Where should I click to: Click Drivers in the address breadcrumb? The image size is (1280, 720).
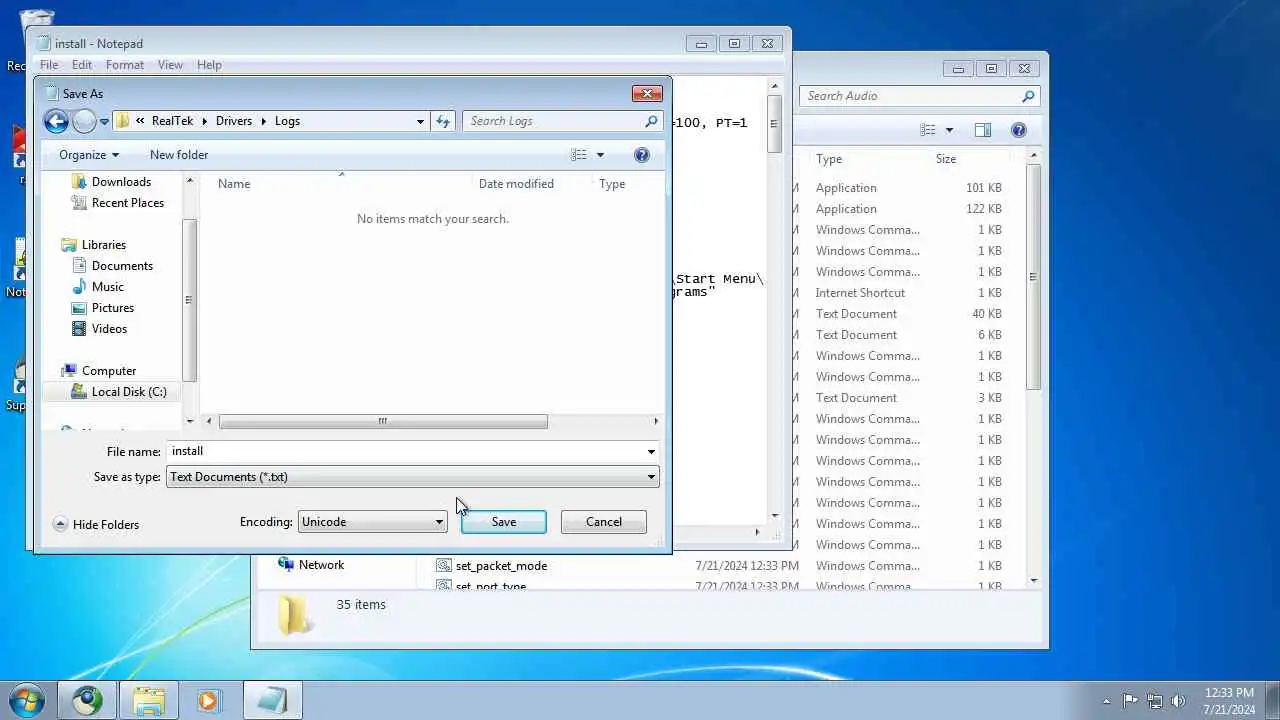tap(234, 121)
